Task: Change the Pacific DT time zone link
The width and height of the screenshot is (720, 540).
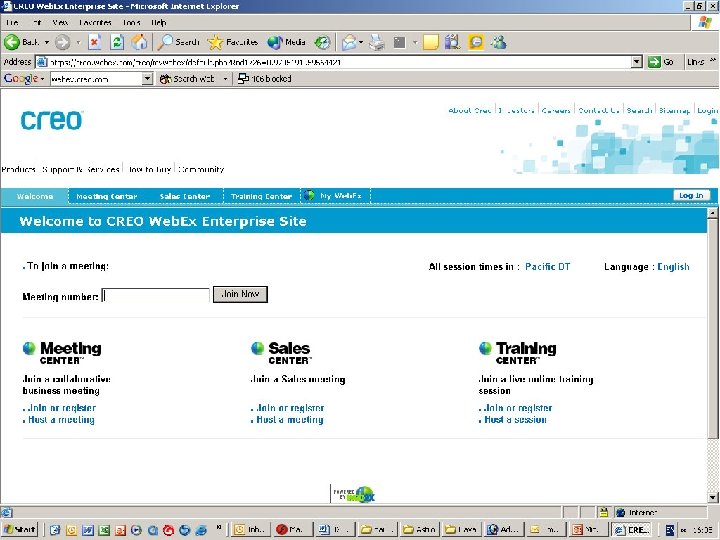Action: click(547, 267)
